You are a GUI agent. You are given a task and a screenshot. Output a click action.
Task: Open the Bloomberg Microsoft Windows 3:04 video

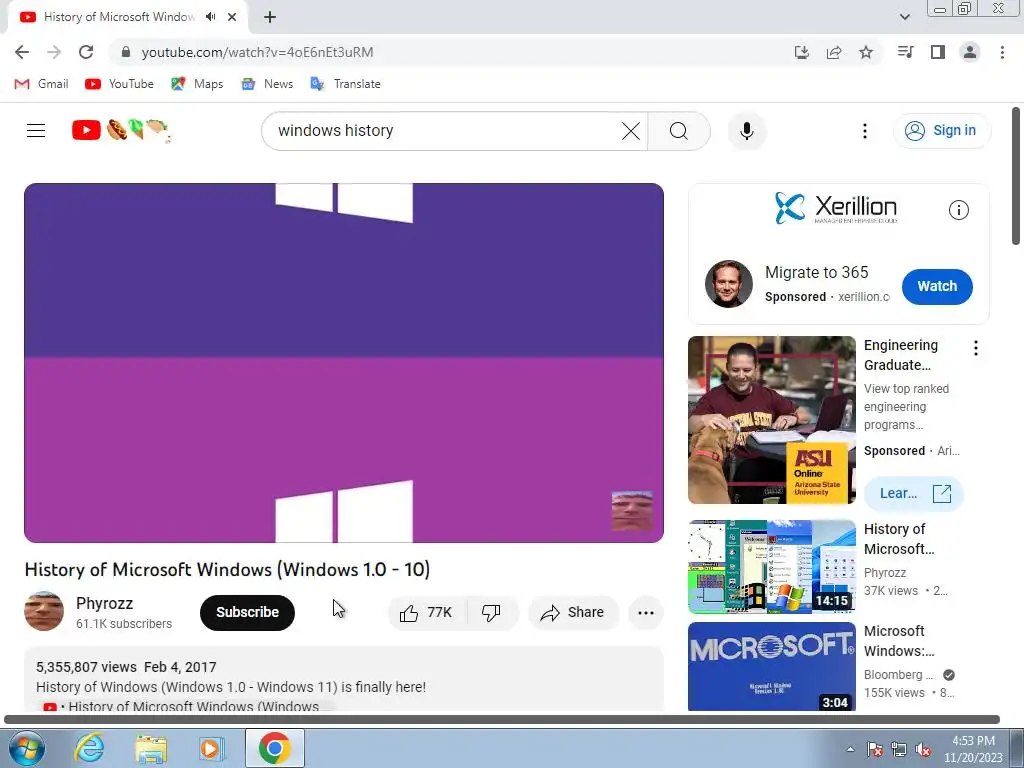coord(771,666)
